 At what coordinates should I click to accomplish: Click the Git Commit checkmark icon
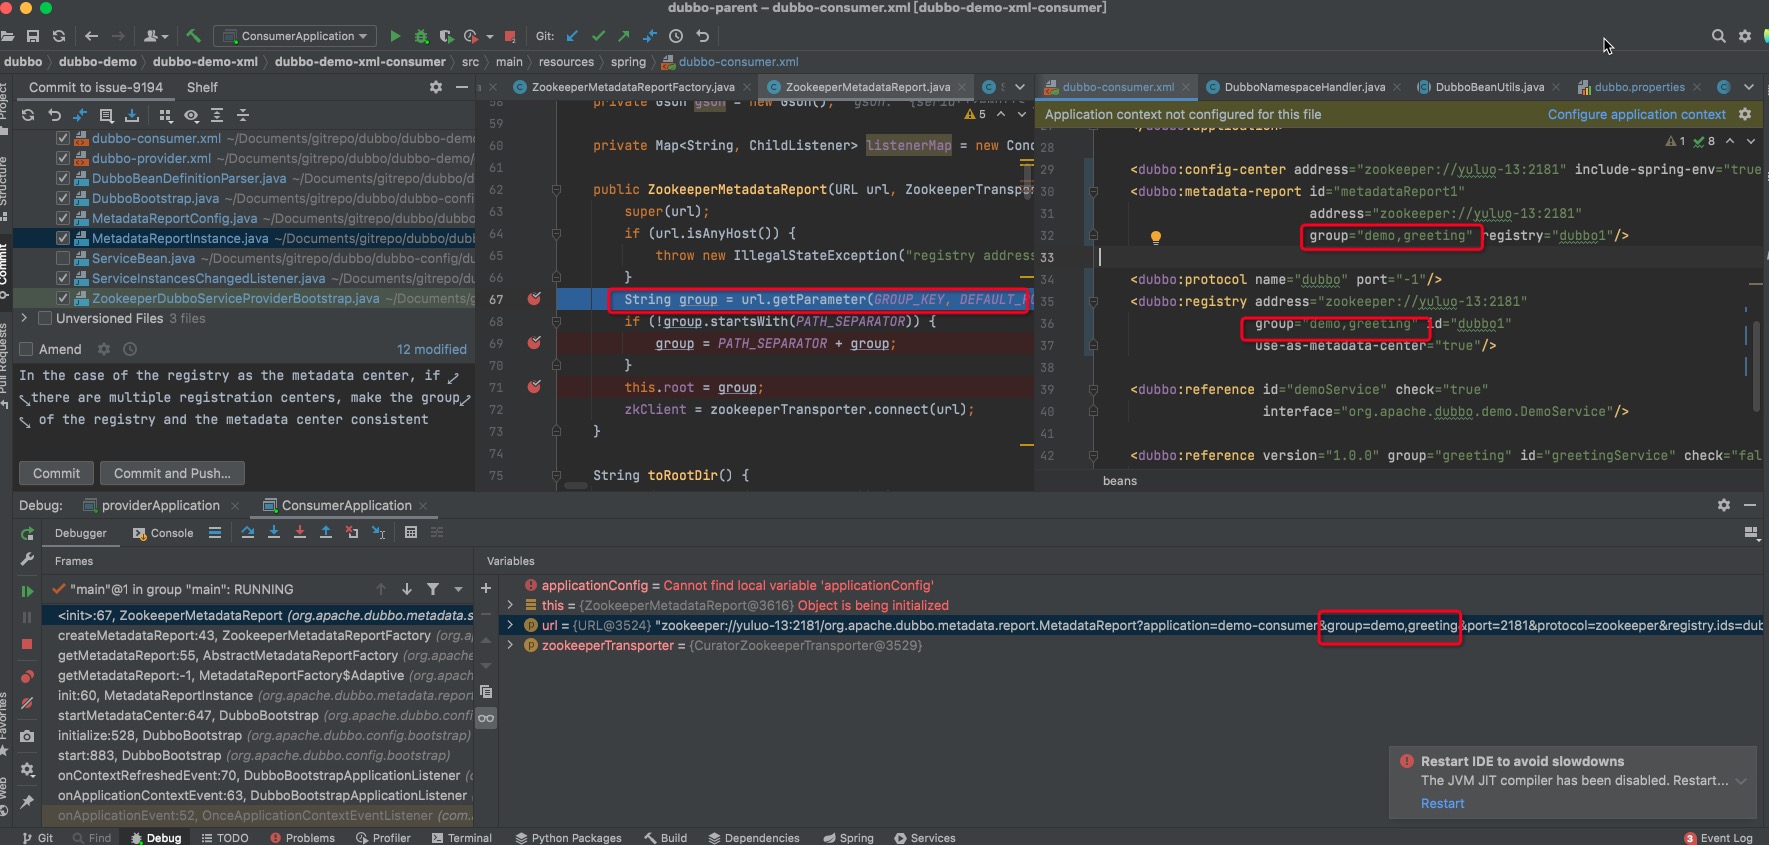pyautogui.click(x=598, y=36)
